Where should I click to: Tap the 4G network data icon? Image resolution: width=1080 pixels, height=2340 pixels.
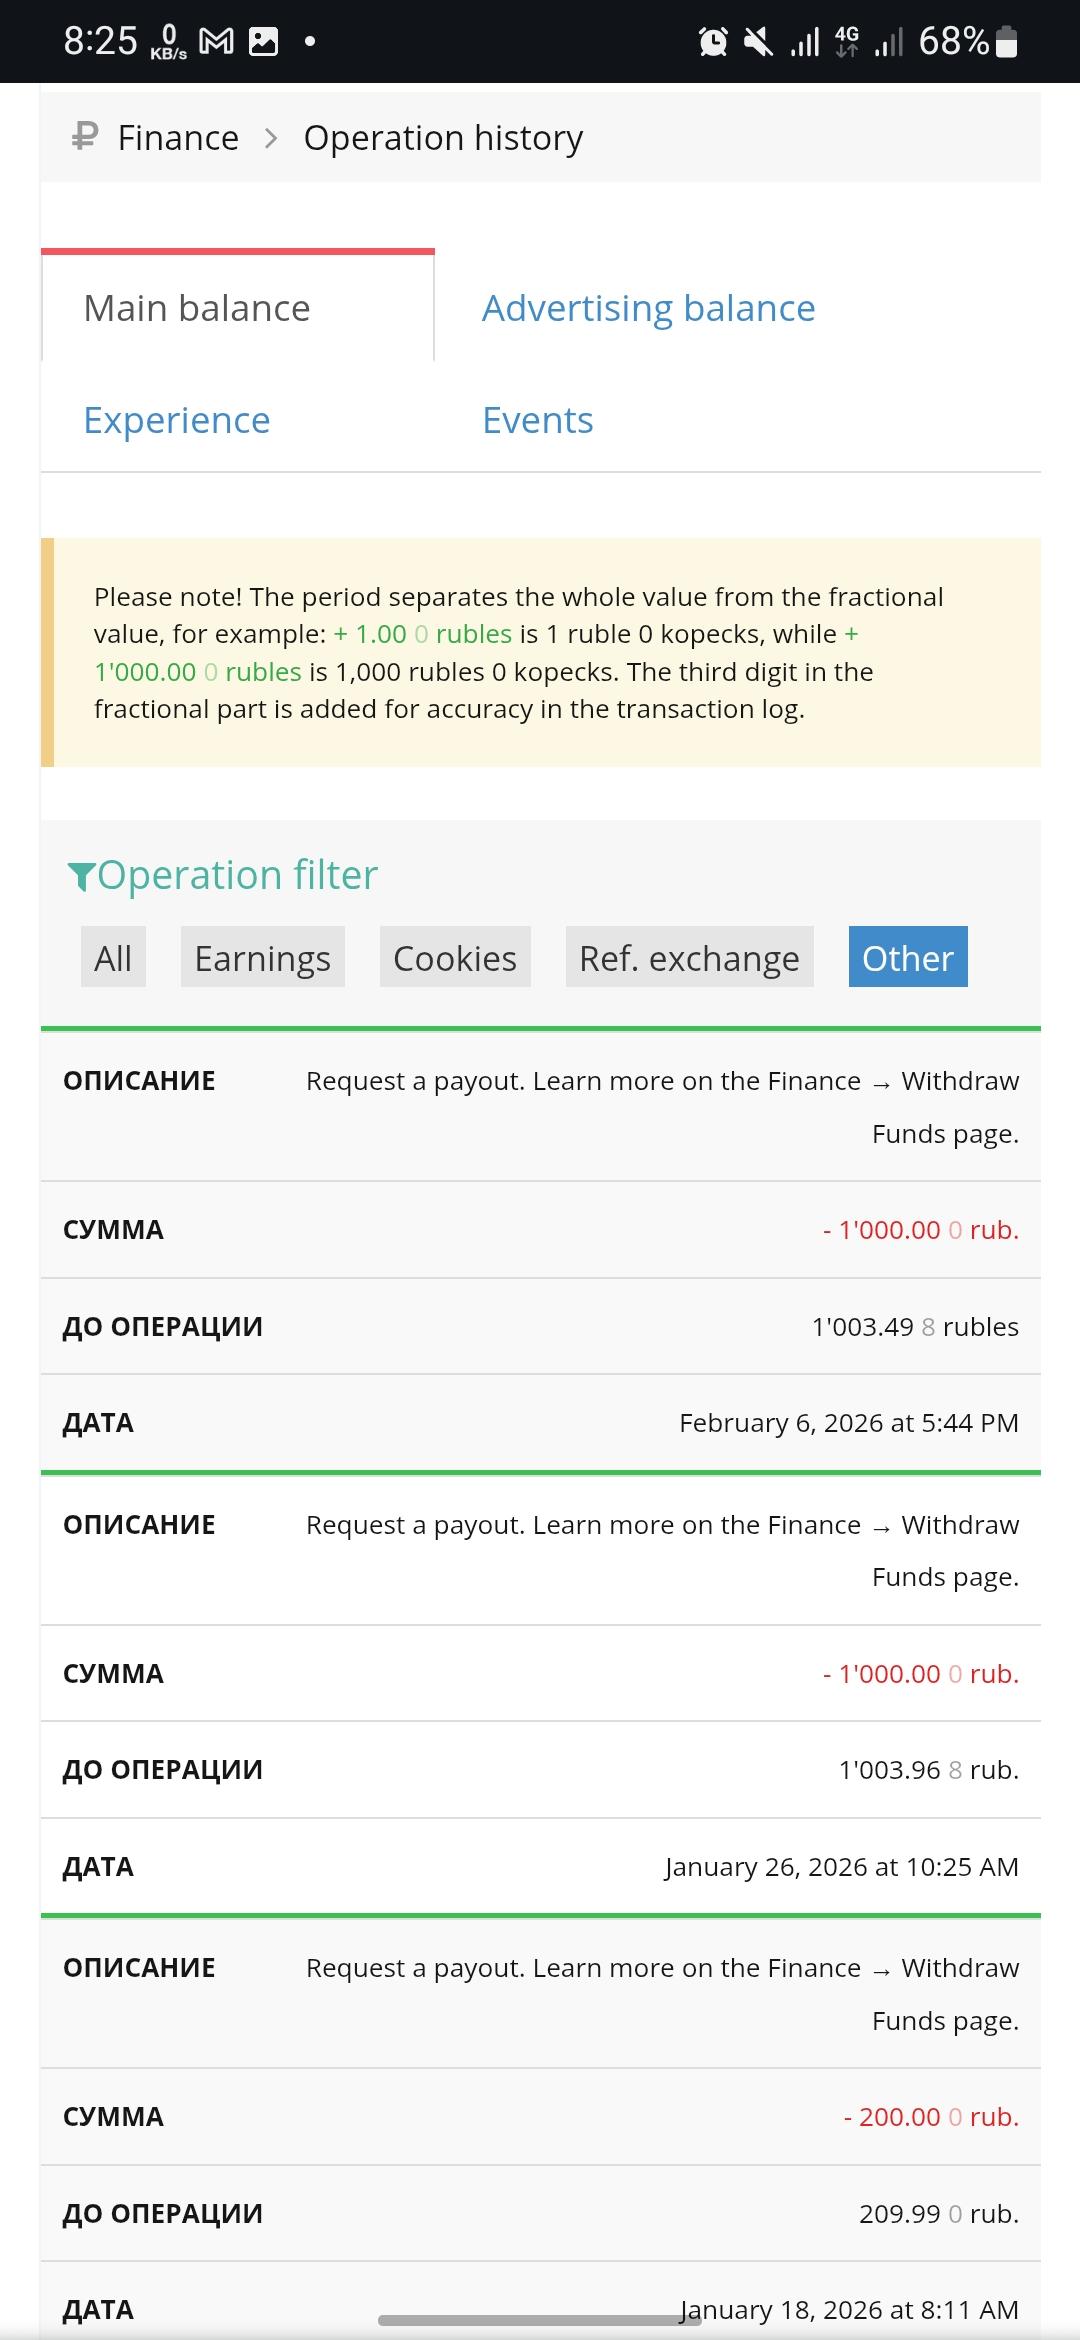(846, 42)
